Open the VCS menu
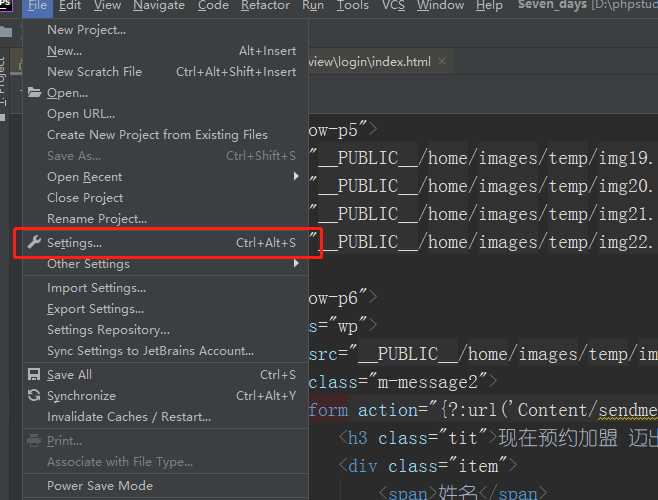Screen dimensions: 658x500 click(x=394, y=5)
